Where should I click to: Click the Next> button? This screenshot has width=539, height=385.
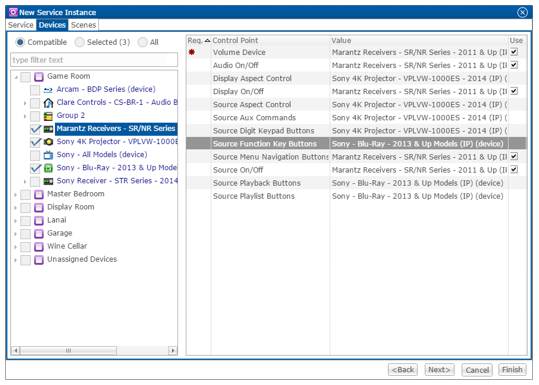(439, 370)
